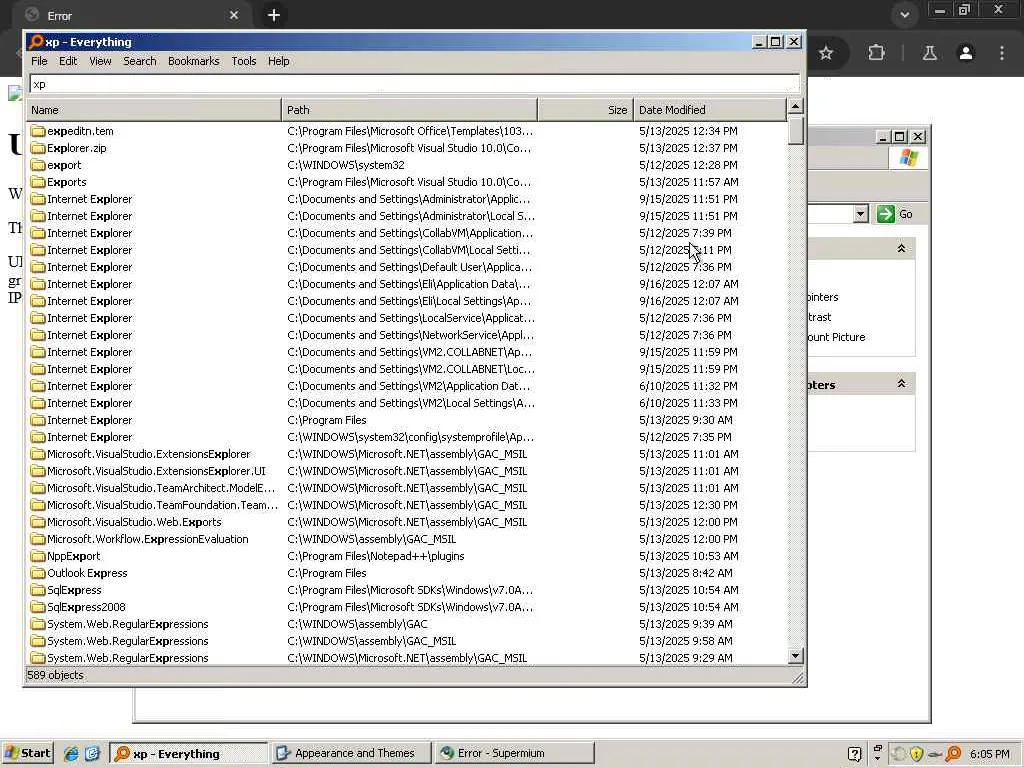Click the Start button

pos(27,753)
